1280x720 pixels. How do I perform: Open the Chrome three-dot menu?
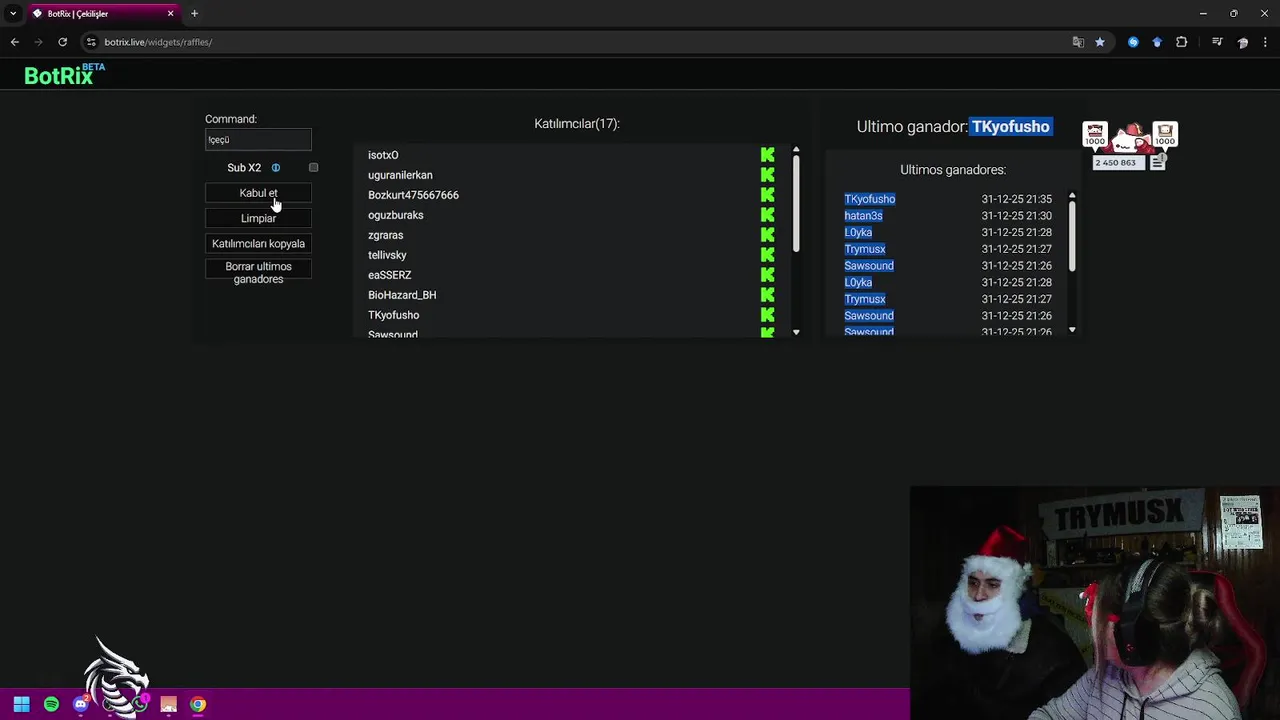point(1265,42)
